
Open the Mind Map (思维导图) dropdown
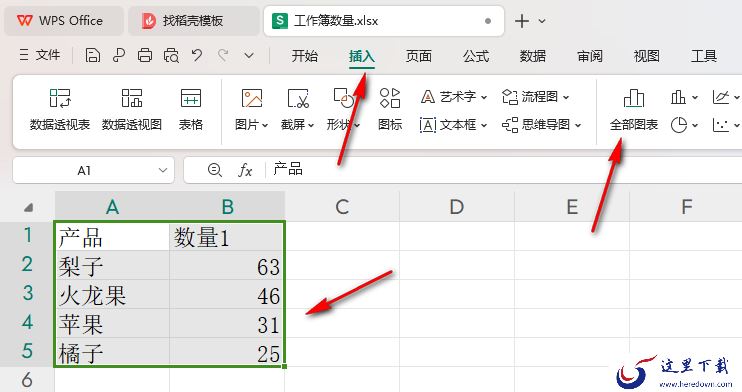(x=541, y=125)
